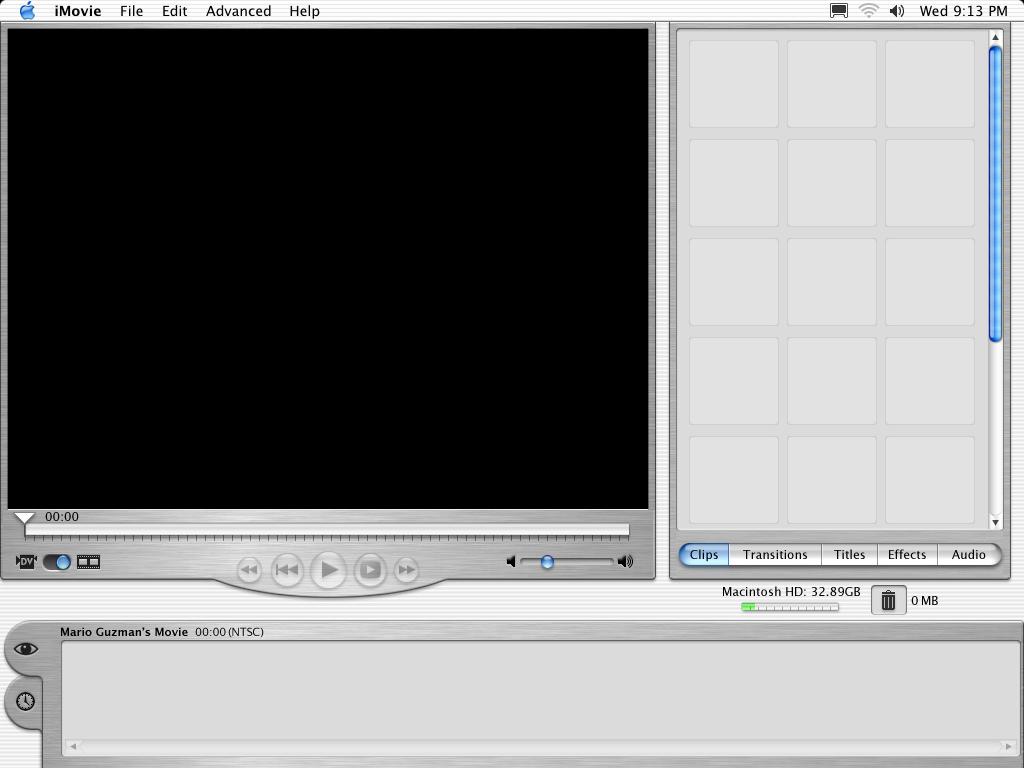
Task: Click the Rewind button
Action: click(x=249, y=569)
